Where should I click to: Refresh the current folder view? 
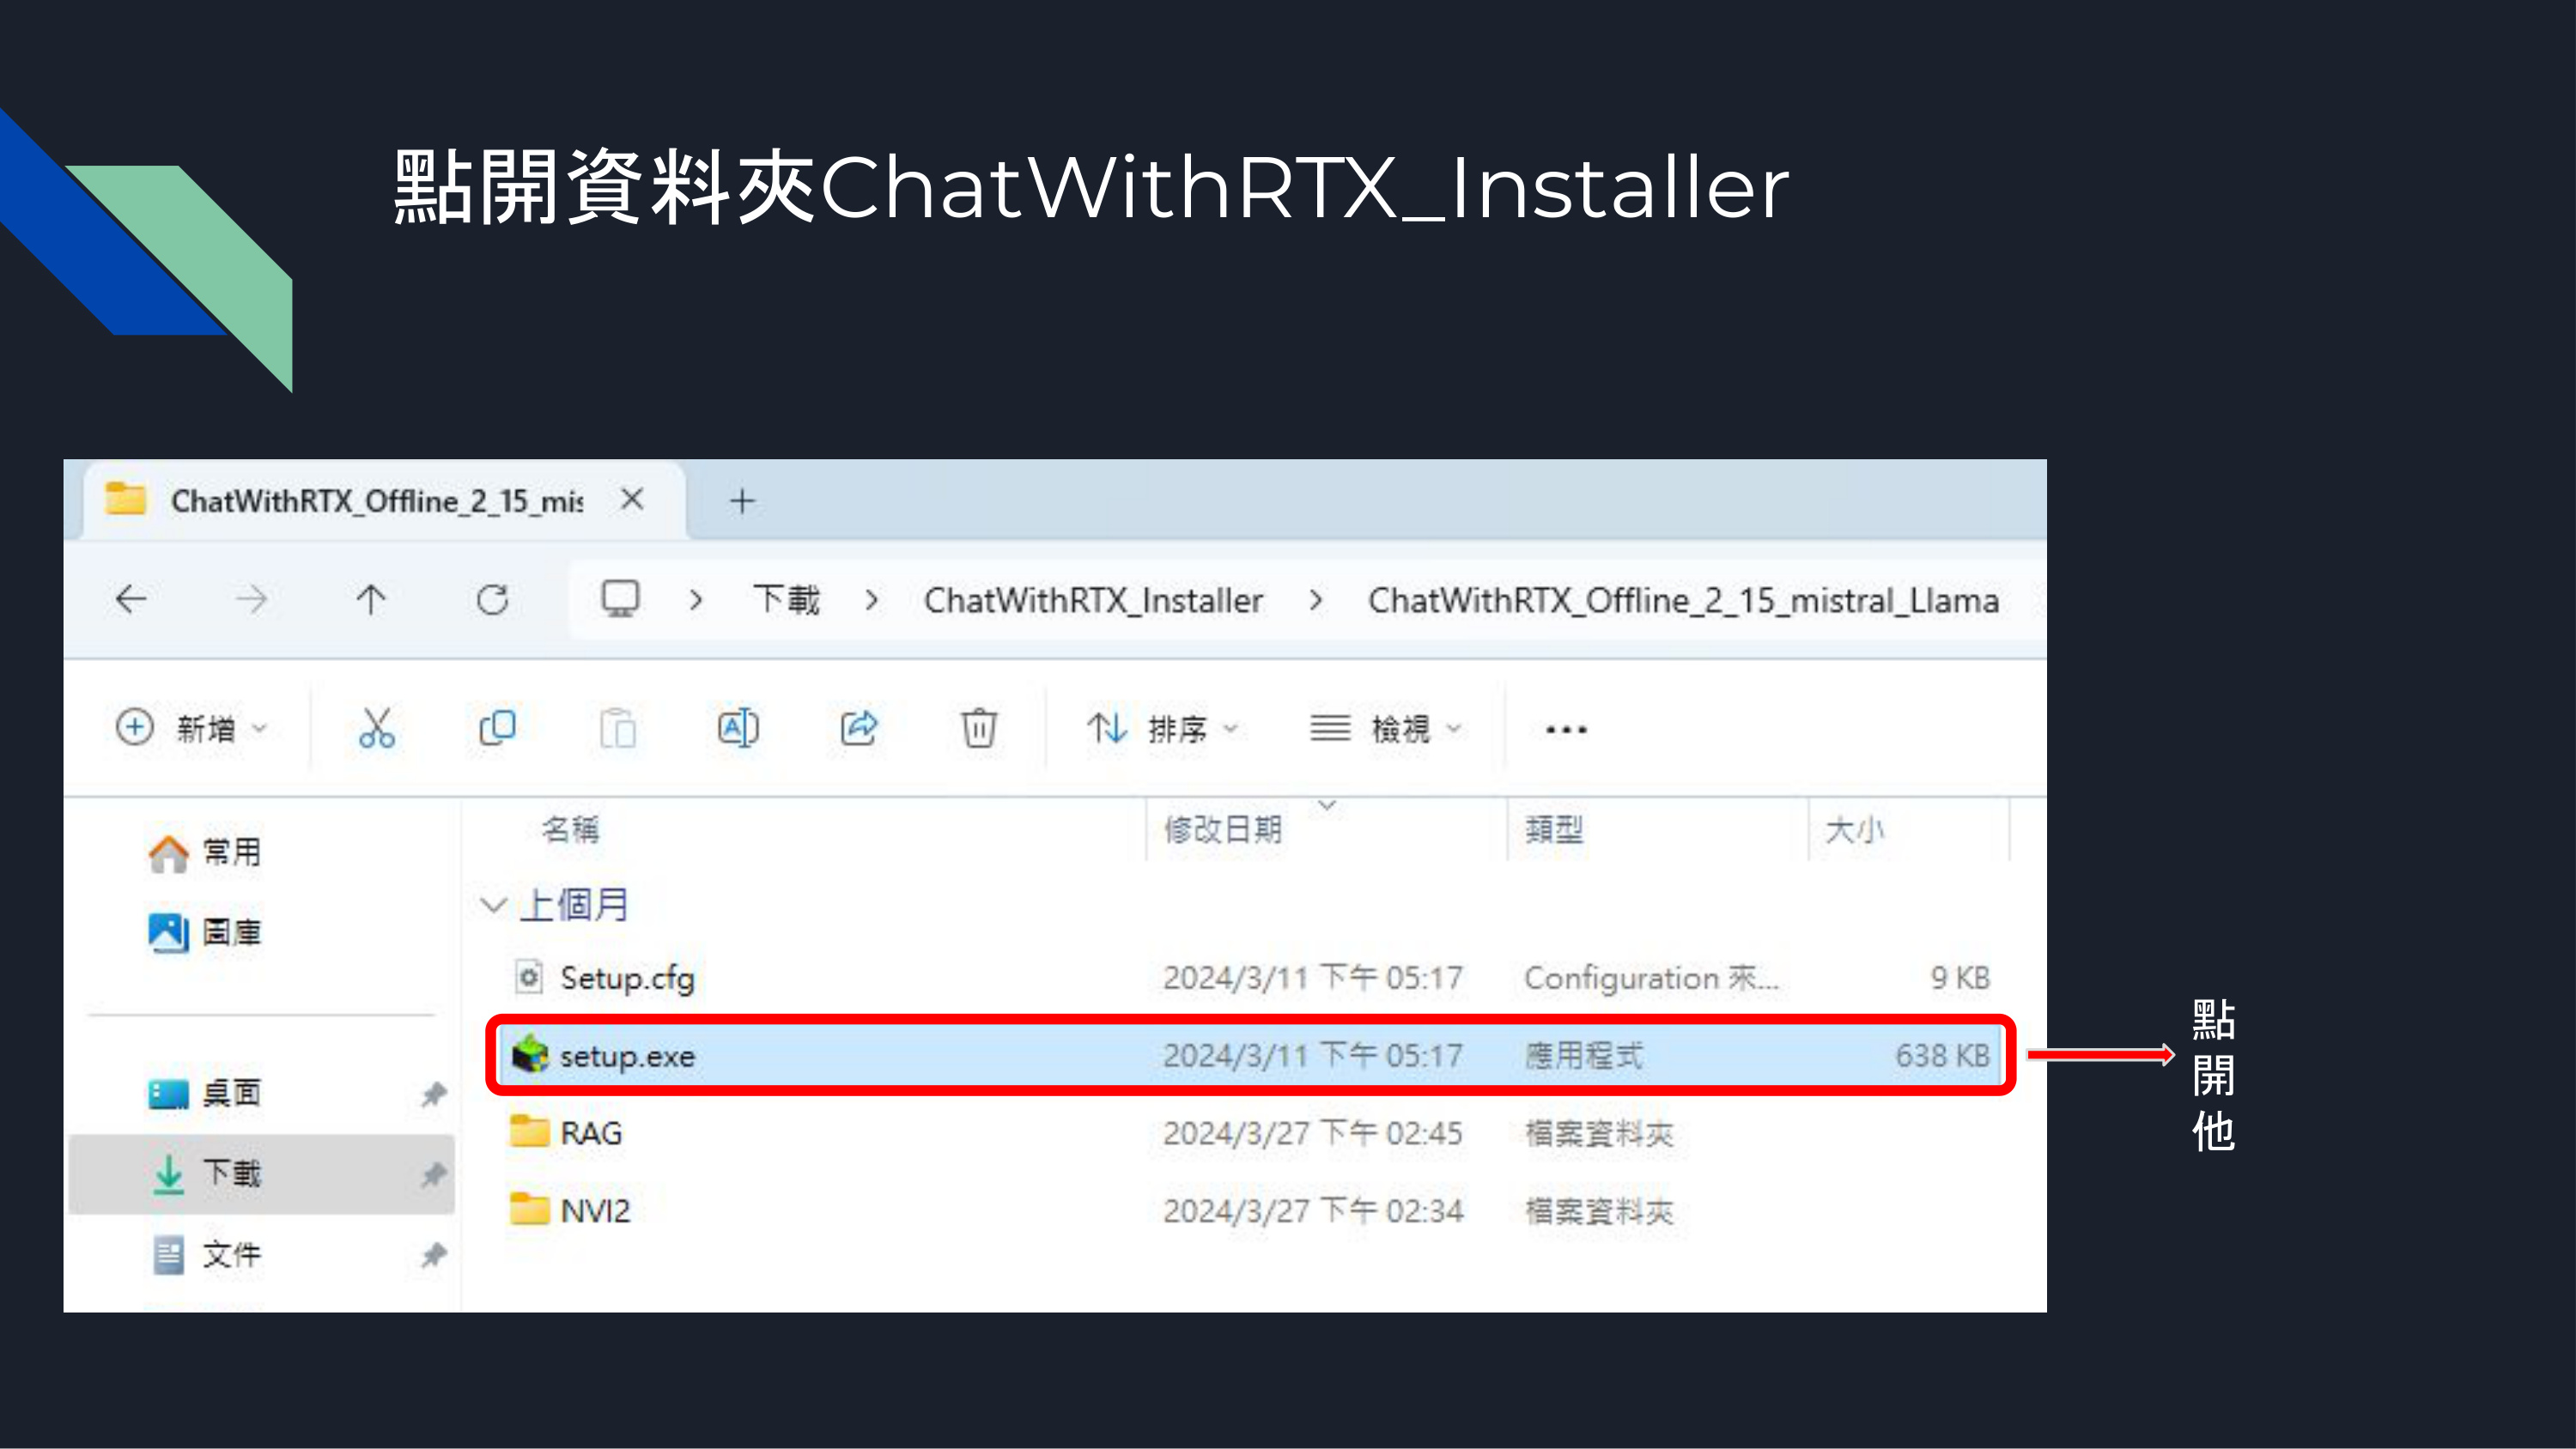pyautogui.click(x=492, y=600)
